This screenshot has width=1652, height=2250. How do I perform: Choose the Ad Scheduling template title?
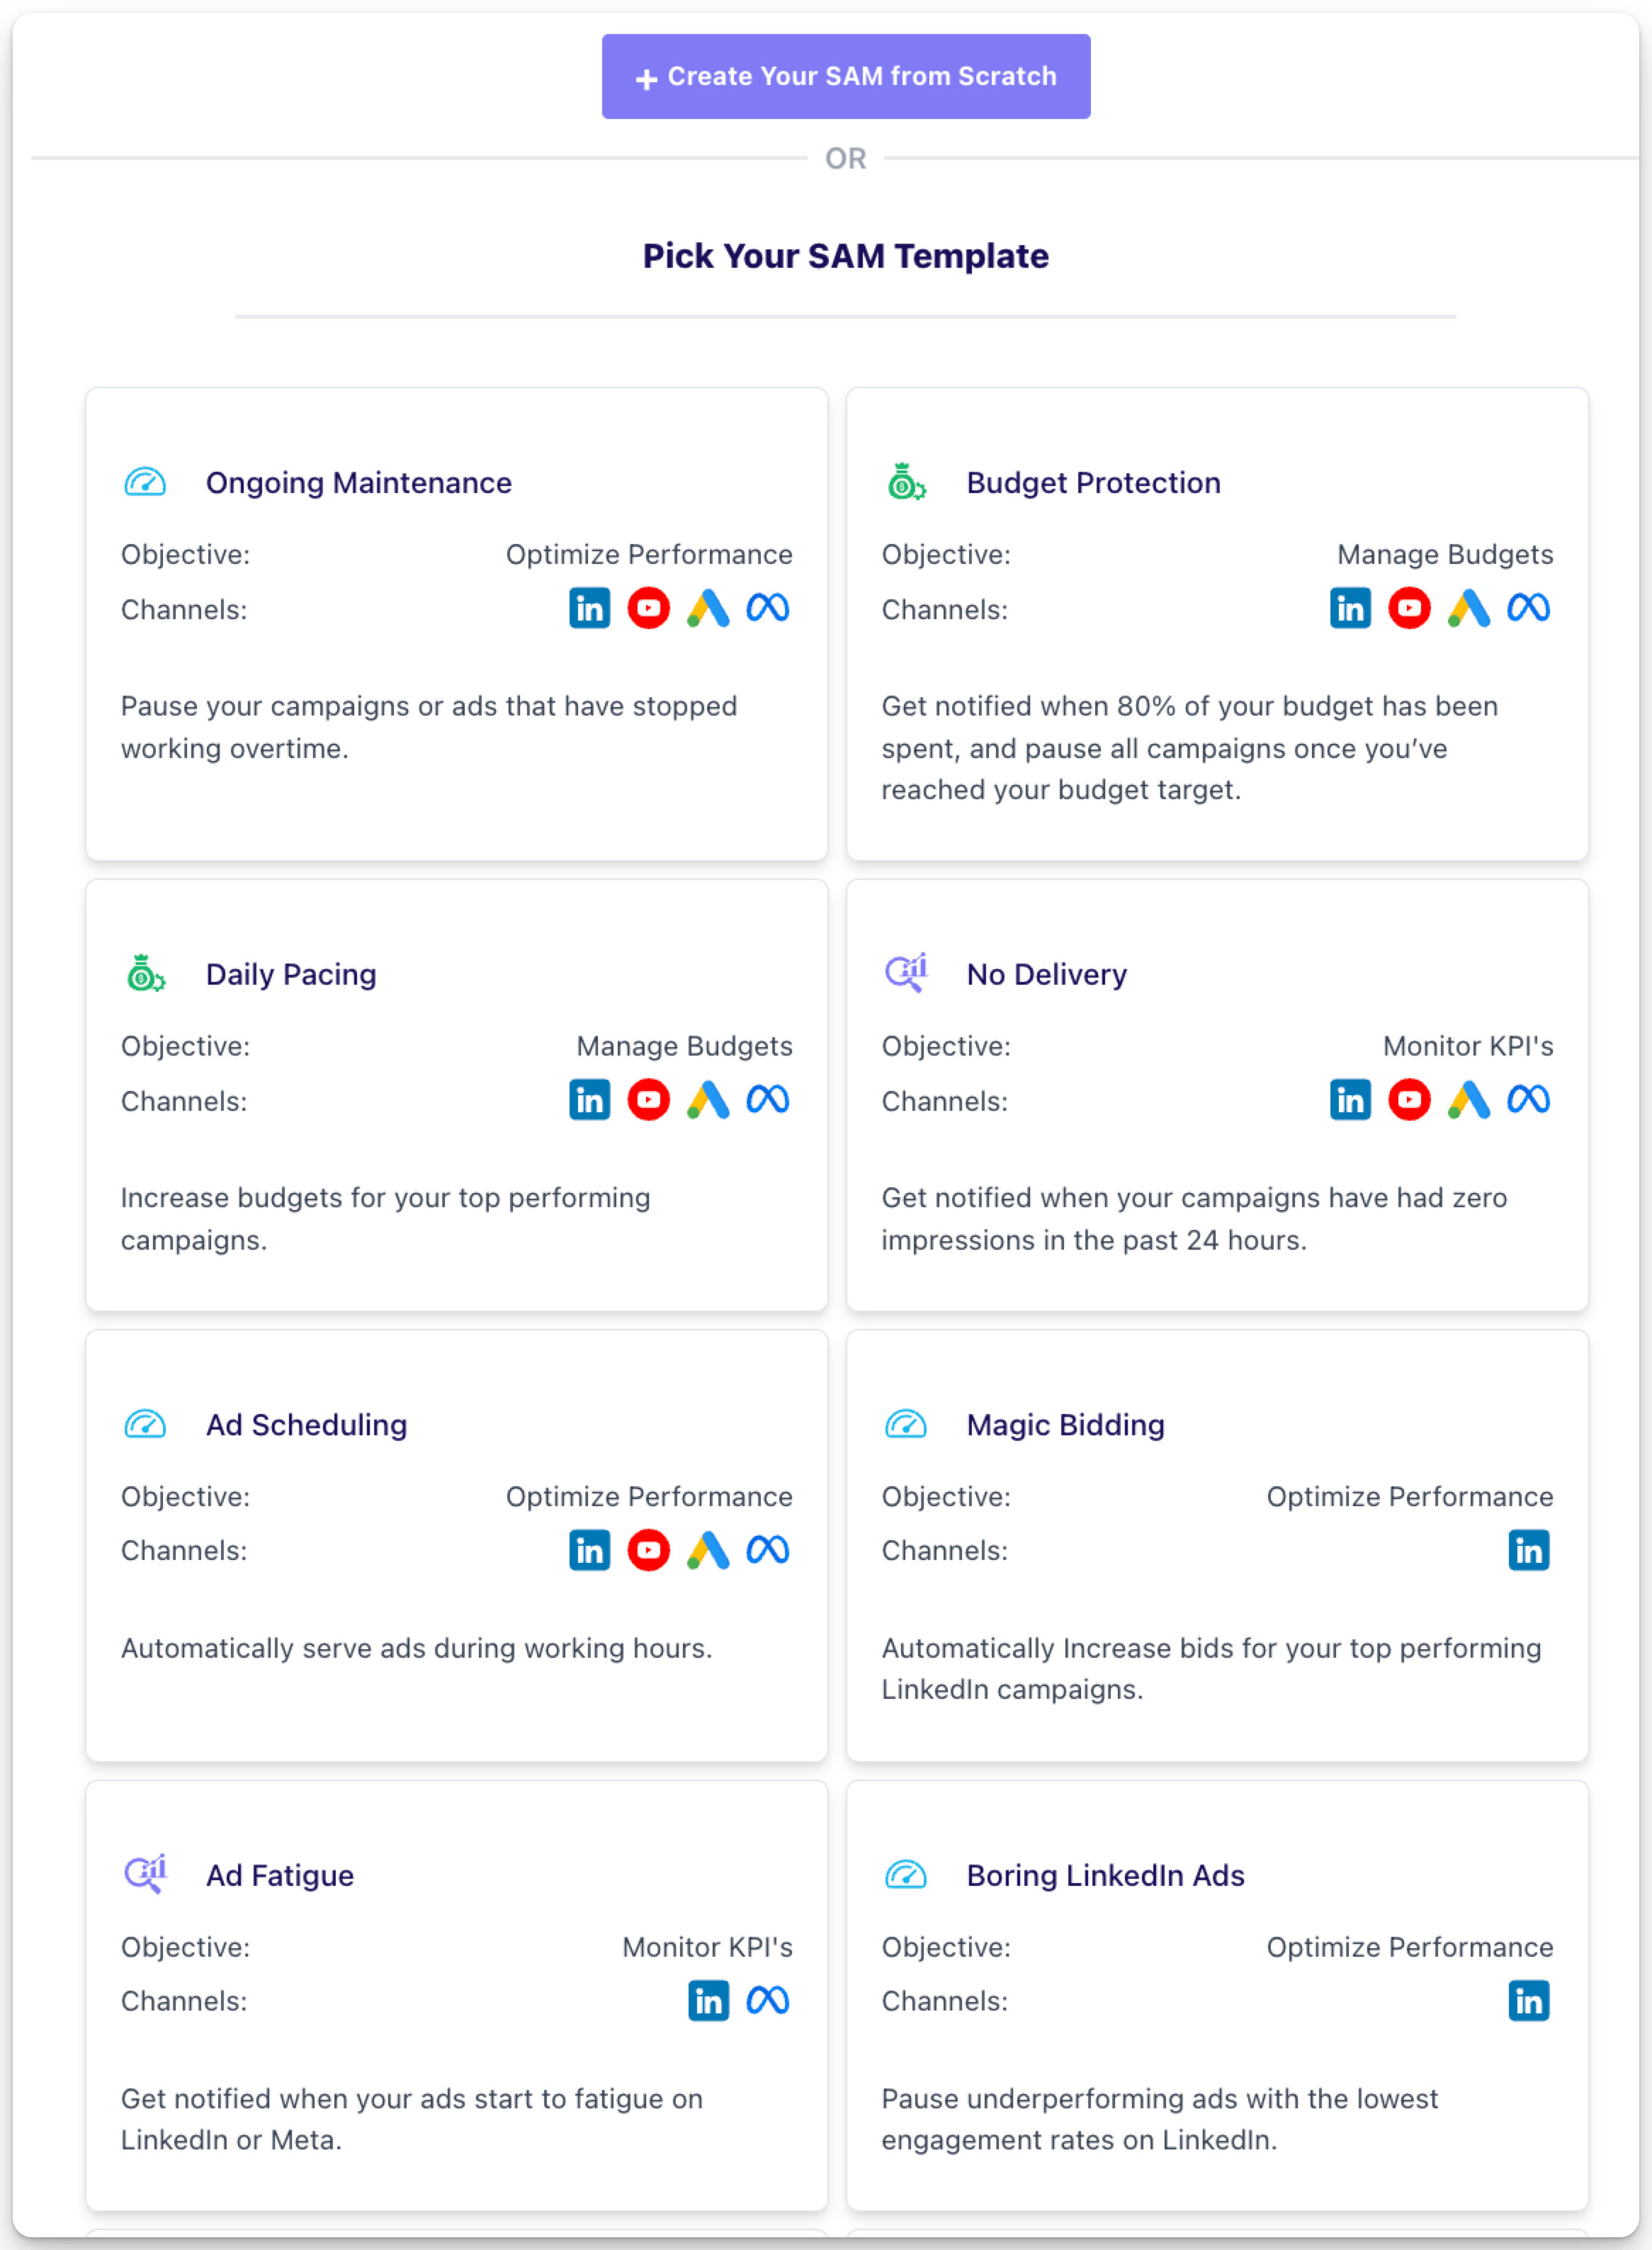pyautogui.click(x=306, y=1425)
